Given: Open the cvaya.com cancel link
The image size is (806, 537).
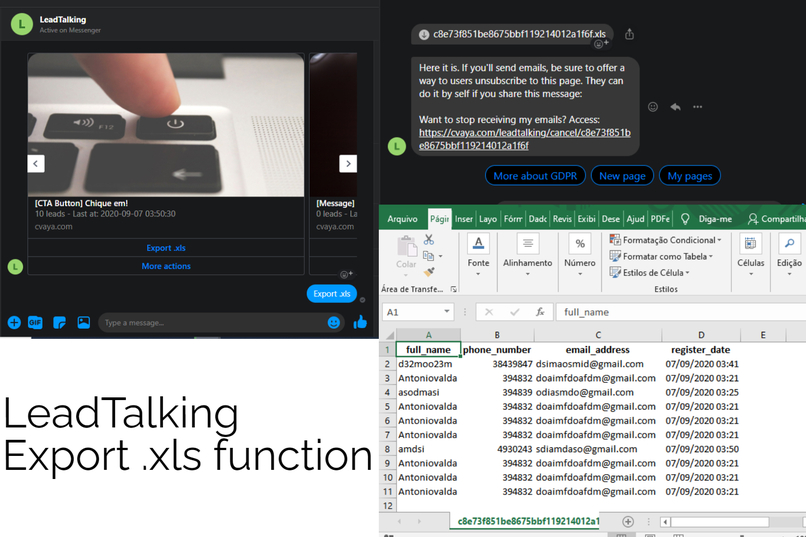Looking at the screenshot, I should [524, 139].
